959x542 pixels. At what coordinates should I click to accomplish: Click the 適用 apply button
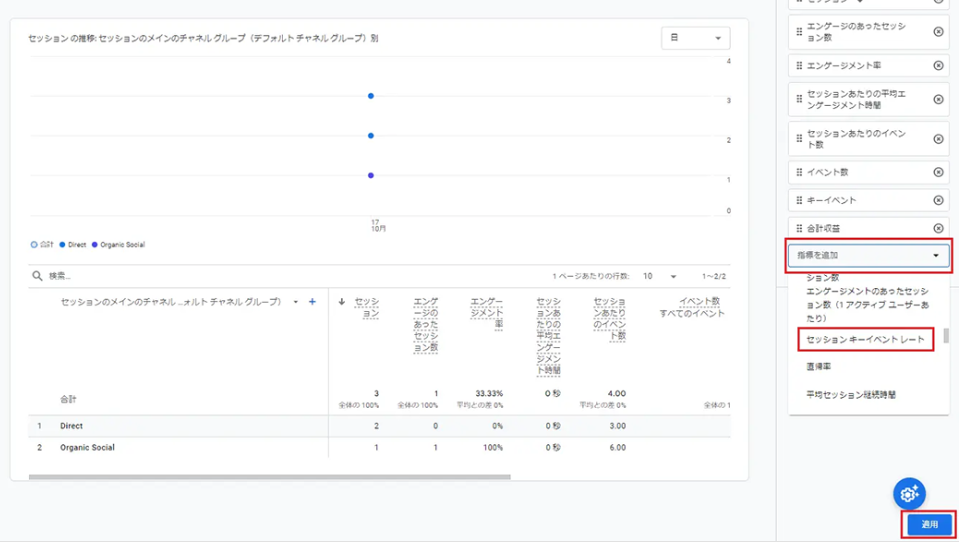click(x=929, y=524)
